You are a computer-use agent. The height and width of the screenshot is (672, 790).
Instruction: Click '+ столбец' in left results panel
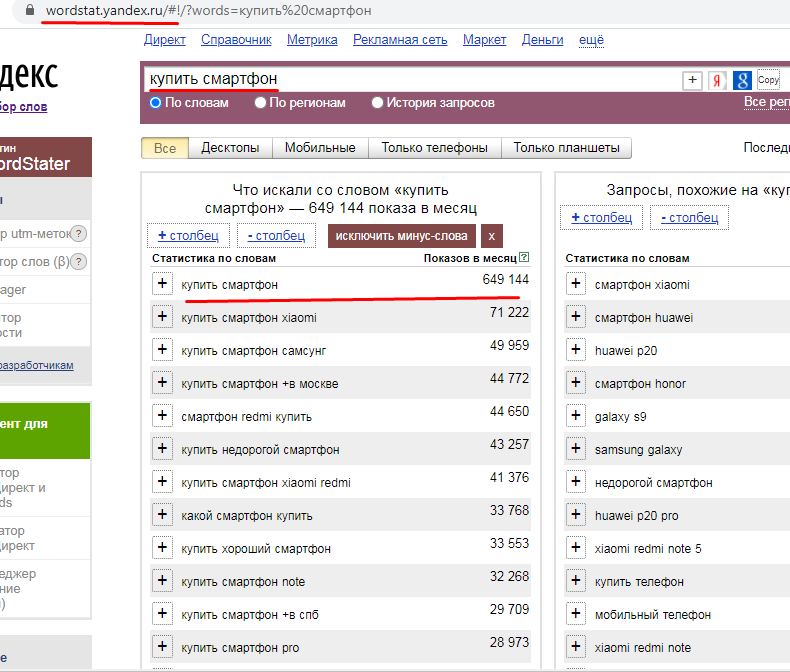(188, 236)
